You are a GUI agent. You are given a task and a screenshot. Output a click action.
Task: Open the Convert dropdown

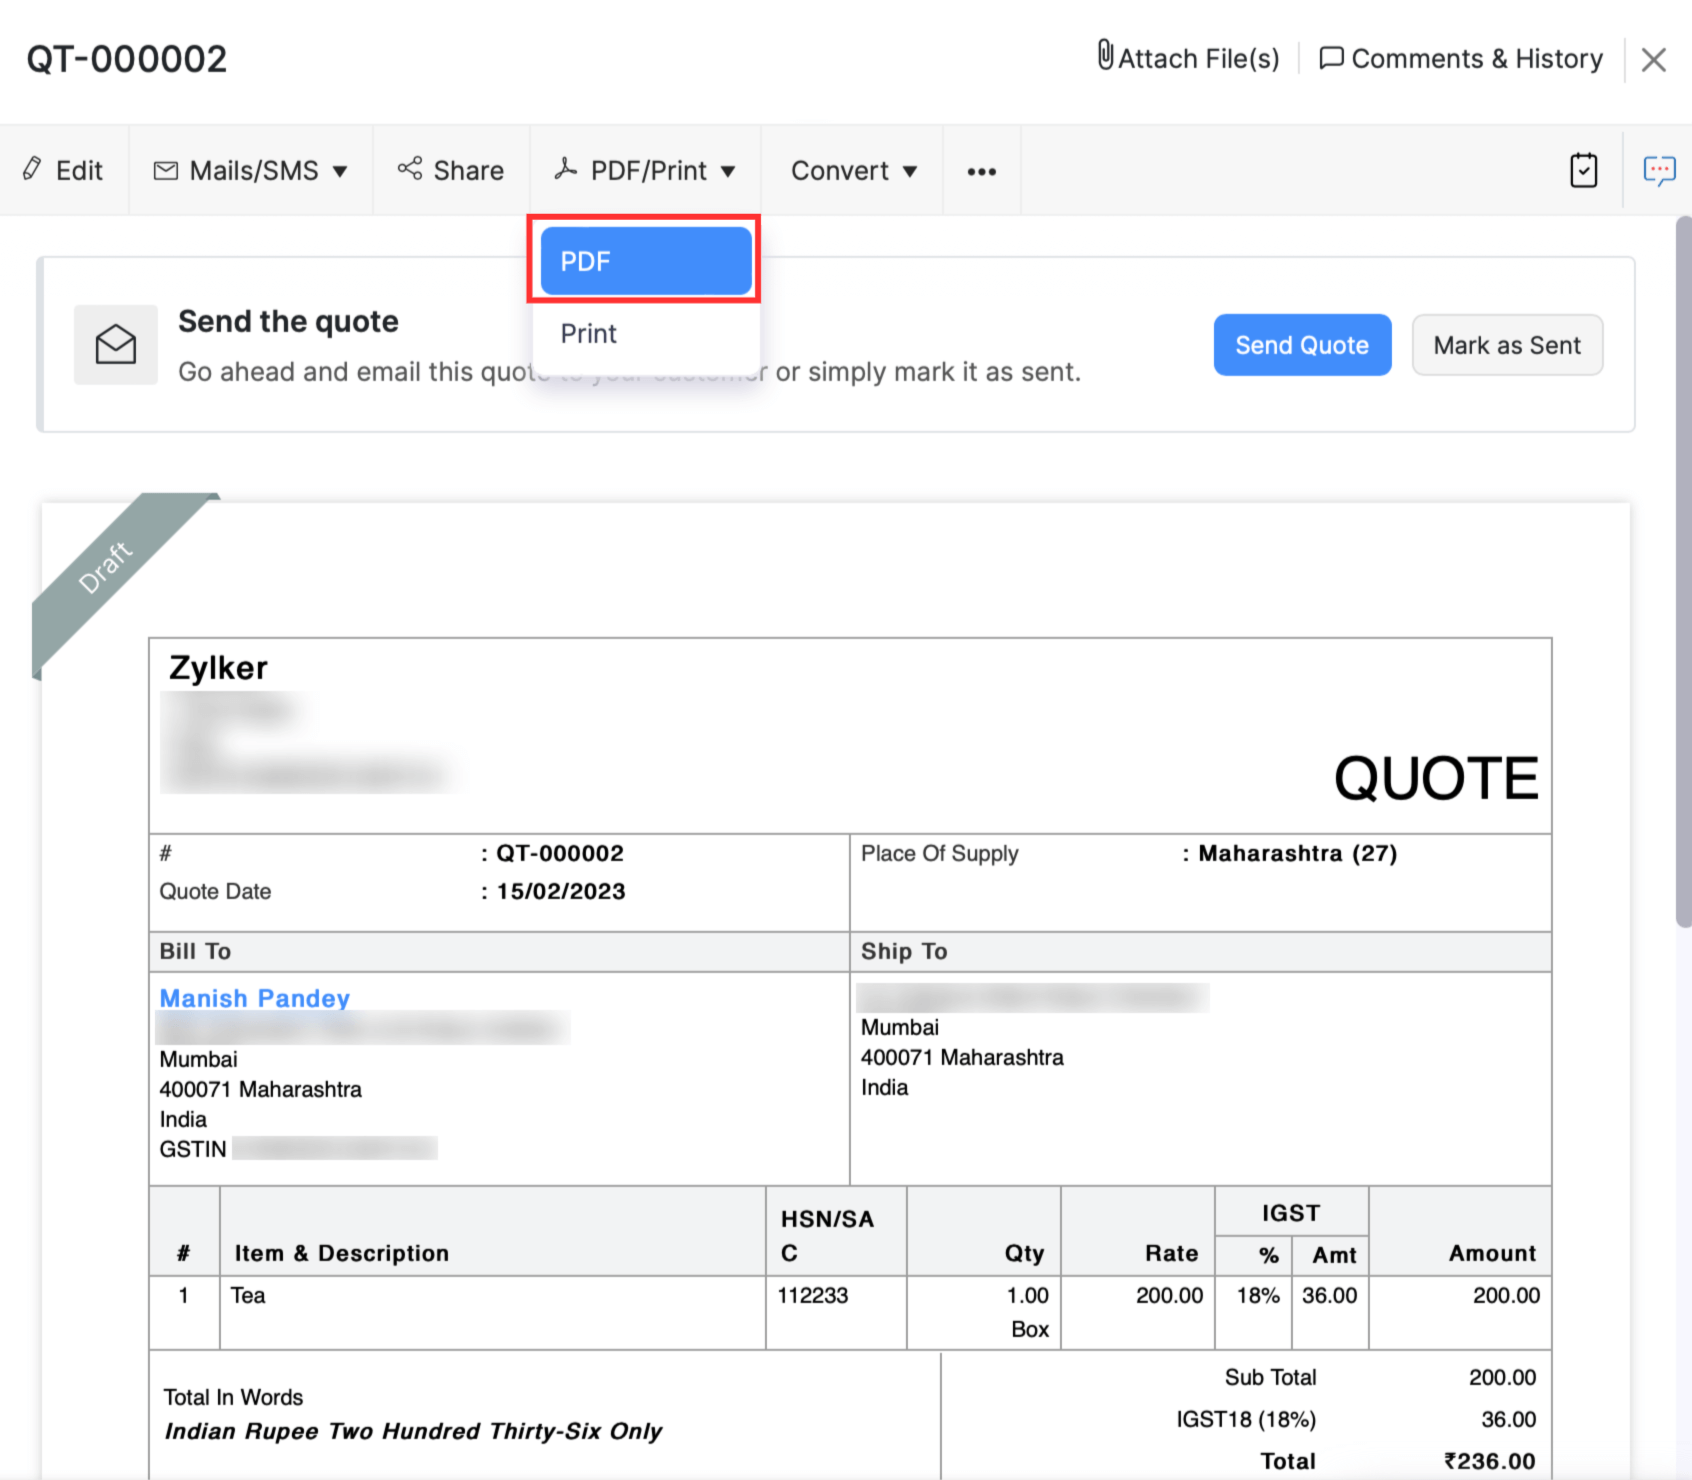pyautogui.click(x=852, y=170)
